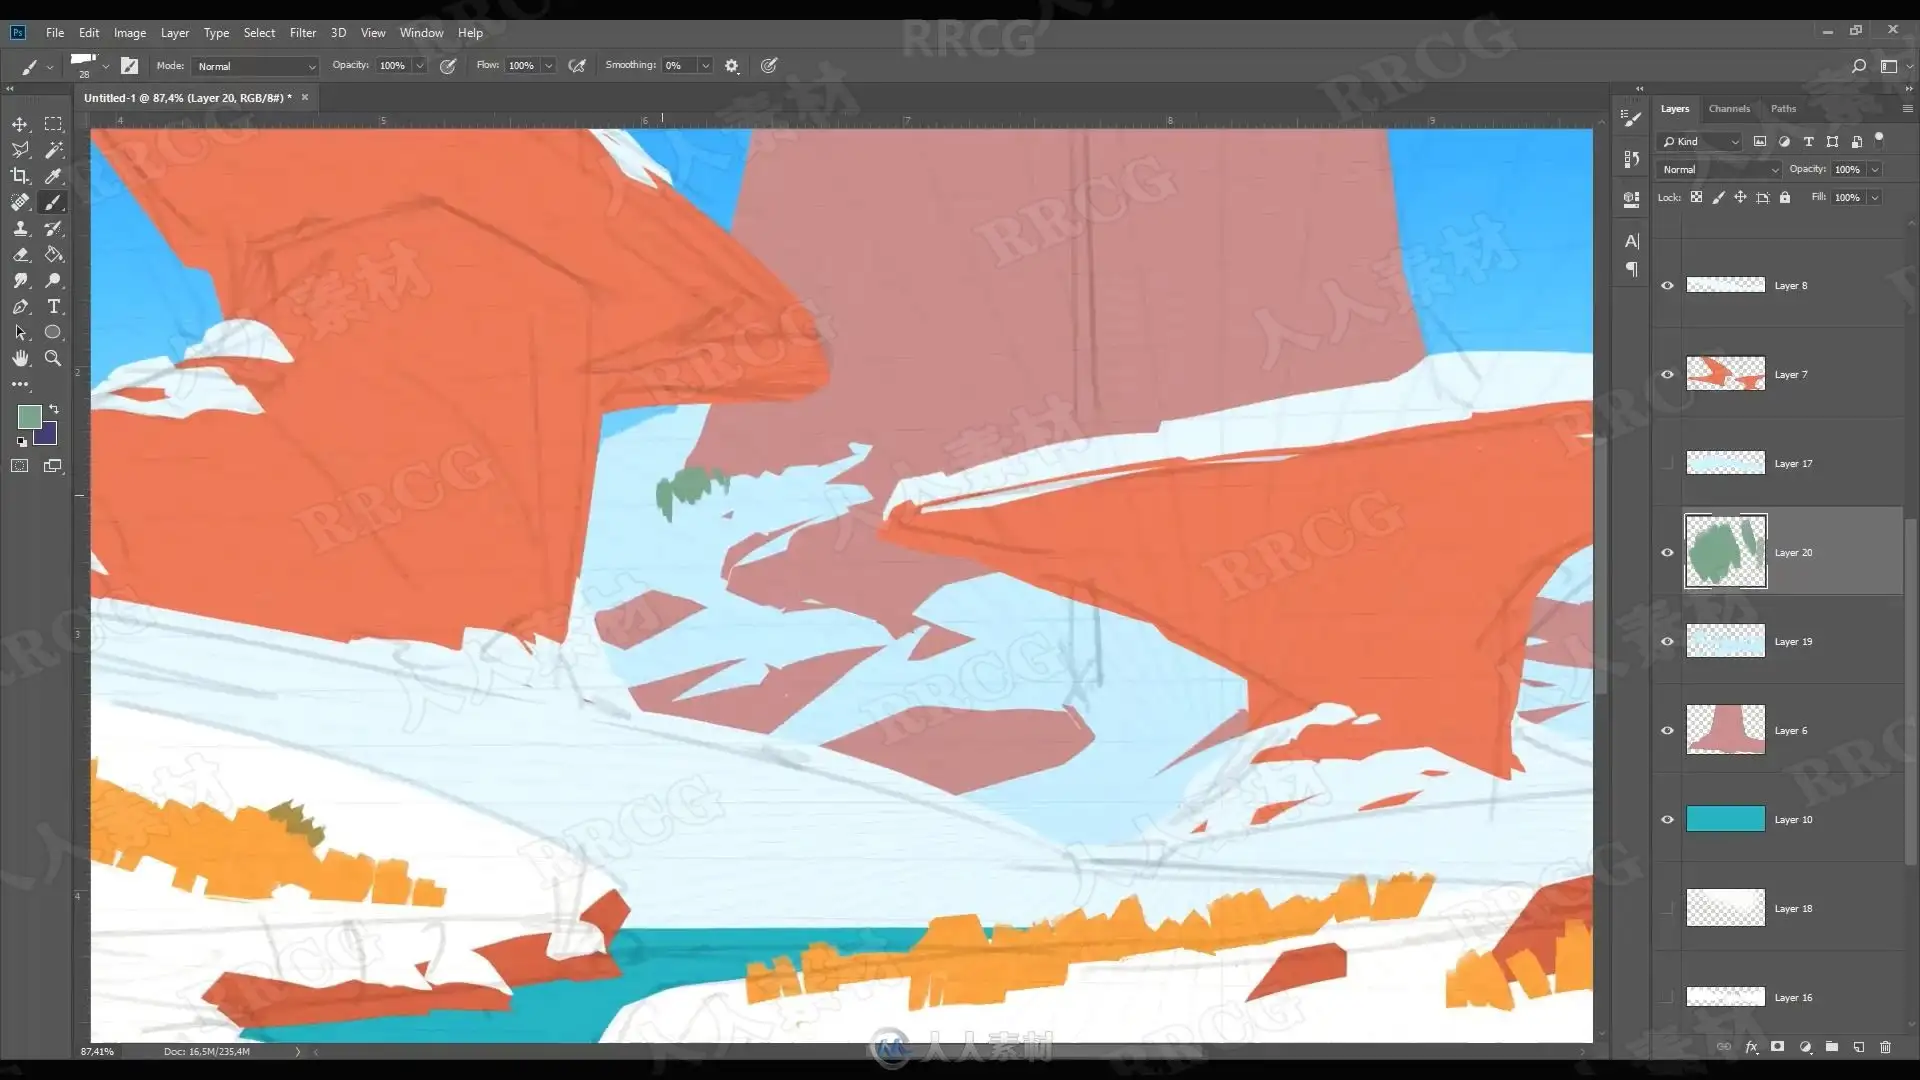Click the background color swatch
The height and width of the screenshot is (1080, 1920).
tap(48, 436)
